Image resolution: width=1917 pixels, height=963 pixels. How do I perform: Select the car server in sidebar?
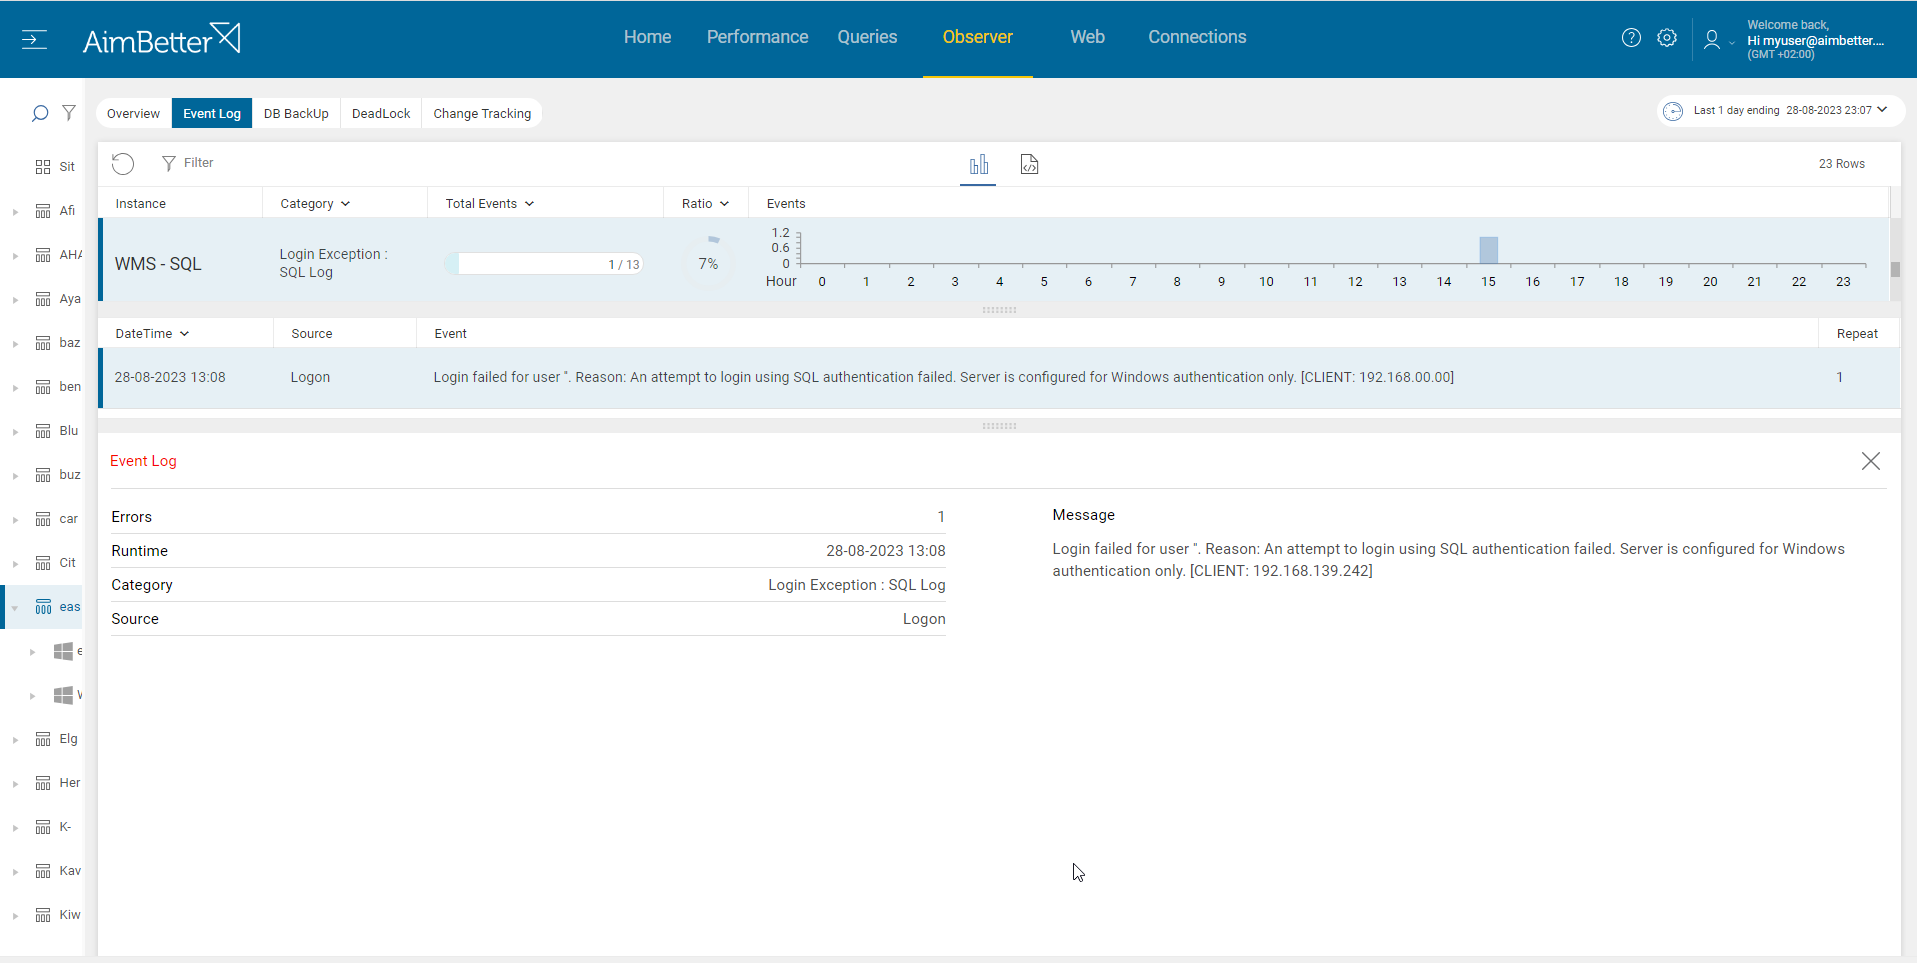pos(57,519)
